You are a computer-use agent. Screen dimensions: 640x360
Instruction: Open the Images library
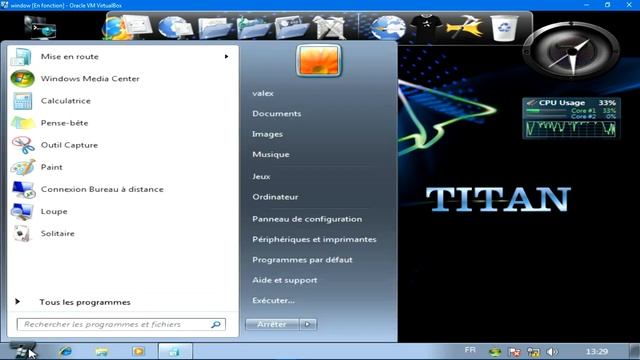(x=267, y=134)
